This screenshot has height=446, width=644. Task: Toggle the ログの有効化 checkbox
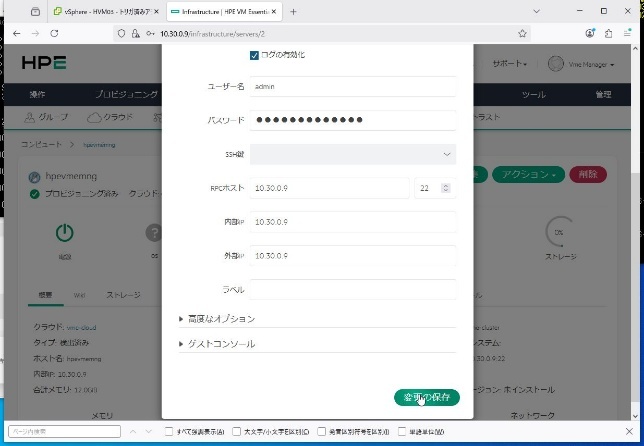tap(254, 55)
